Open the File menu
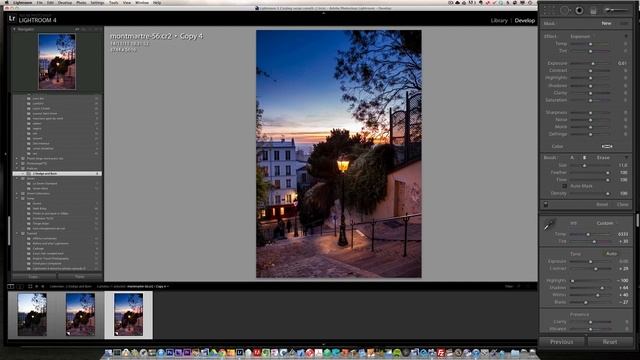The width and height of the screenshot is (640, 360). (x=40, y=2)
